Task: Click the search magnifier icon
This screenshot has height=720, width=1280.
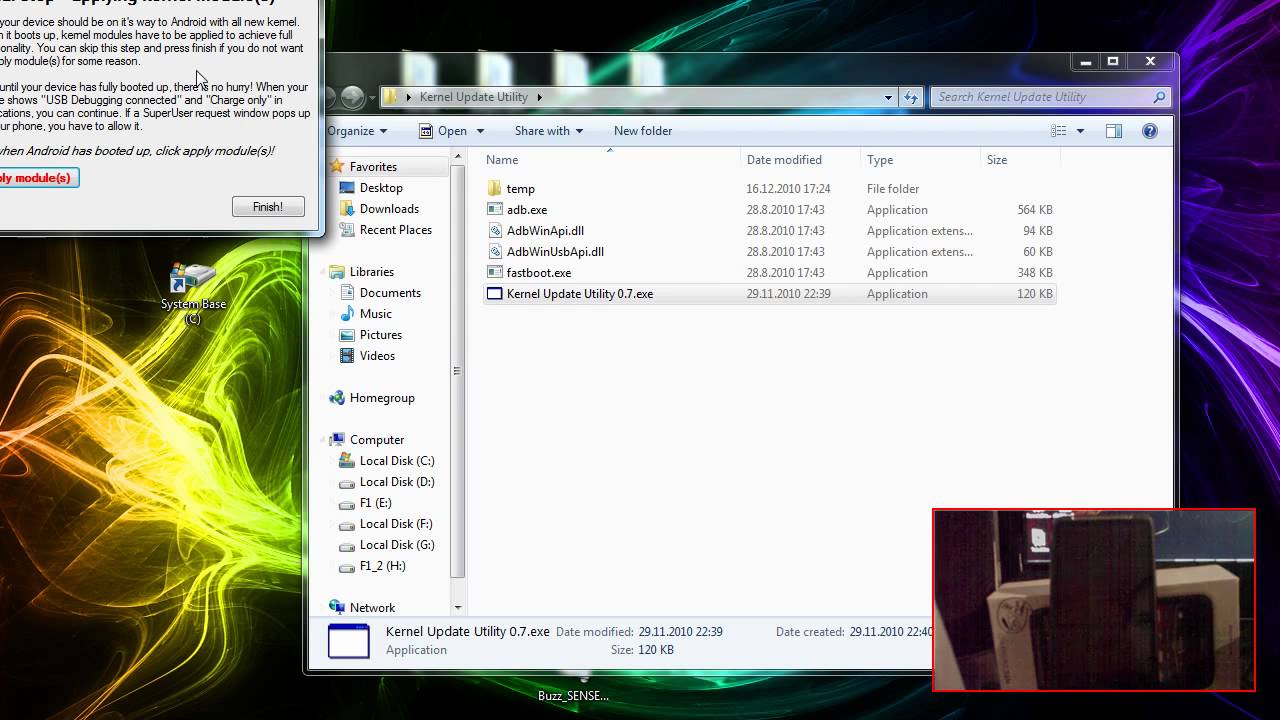Action: point(1159,97)
